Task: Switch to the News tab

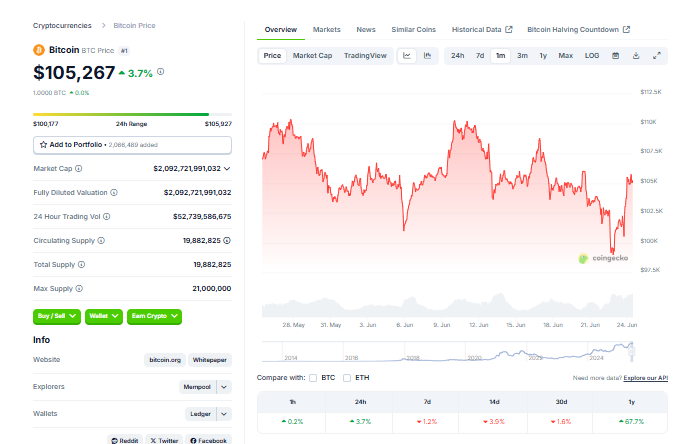Action: (366, 29)
